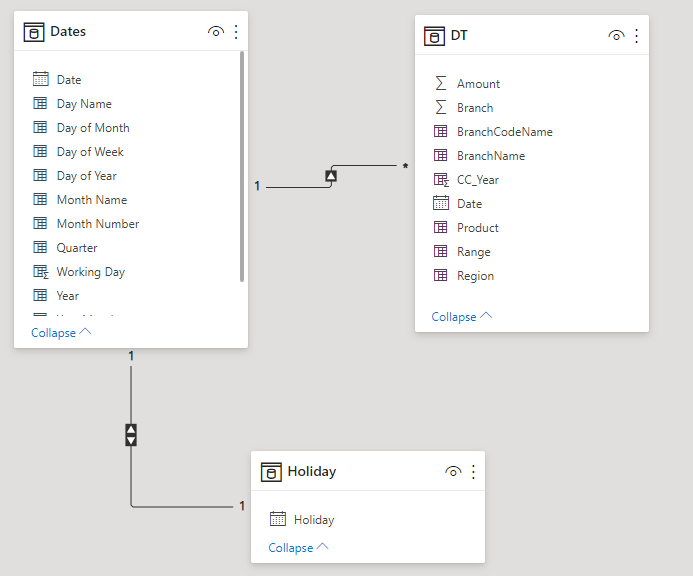Select the Range field
This screenshot has height=576, width=693.
(x=474, y=252)
